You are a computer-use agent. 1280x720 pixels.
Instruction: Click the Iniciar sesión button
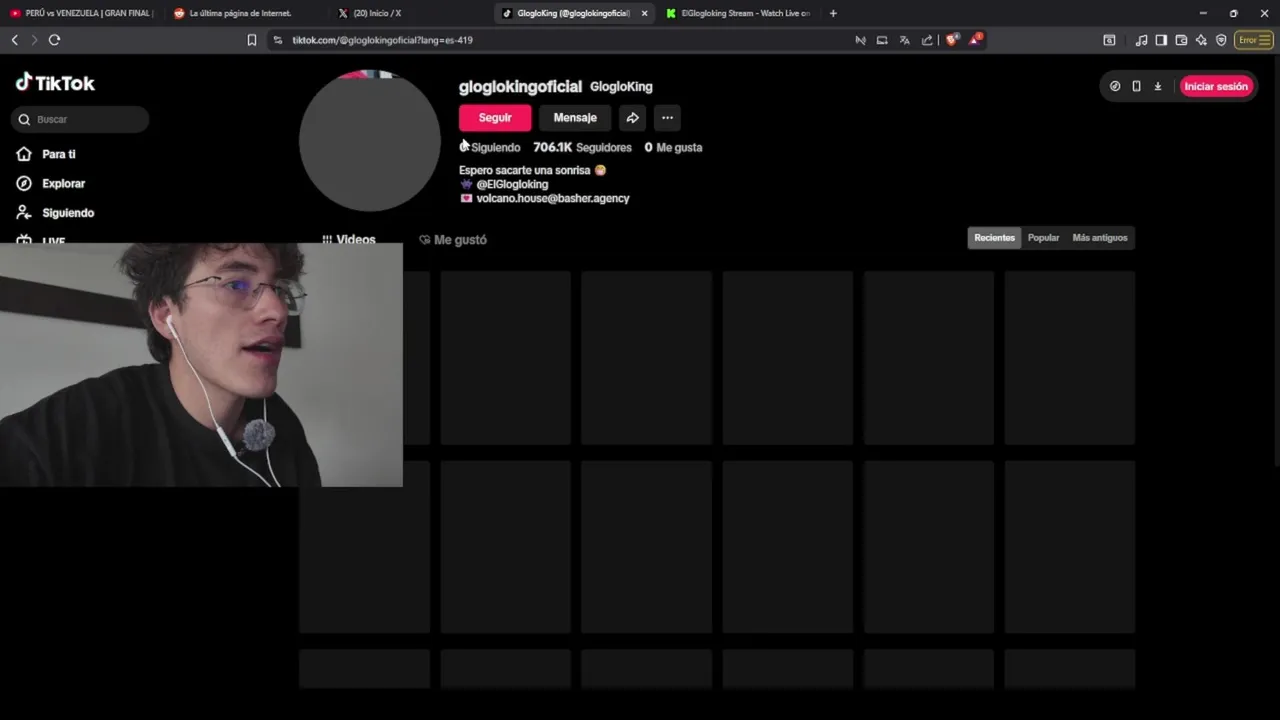pyautogui.click(x=1216, y=86)
